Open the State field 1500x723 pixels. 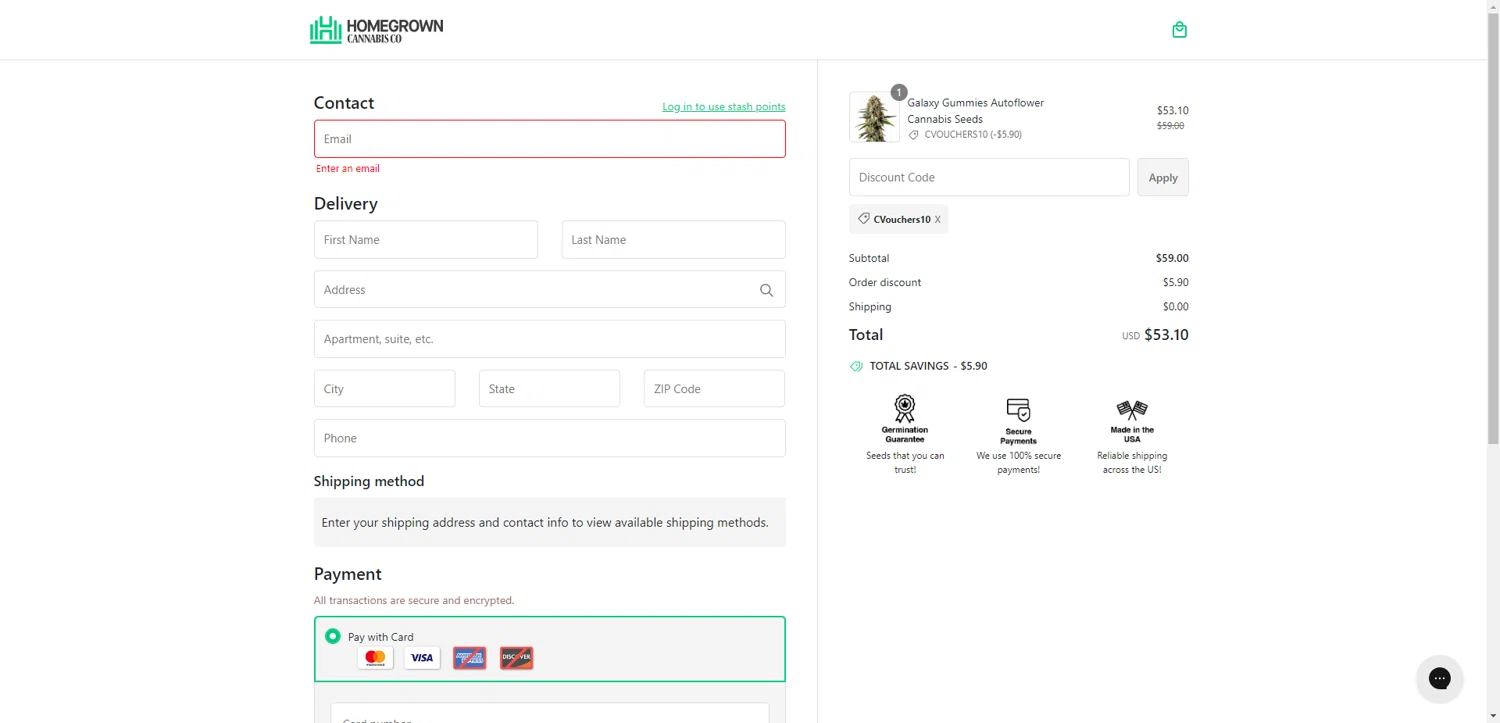point(550,389)
